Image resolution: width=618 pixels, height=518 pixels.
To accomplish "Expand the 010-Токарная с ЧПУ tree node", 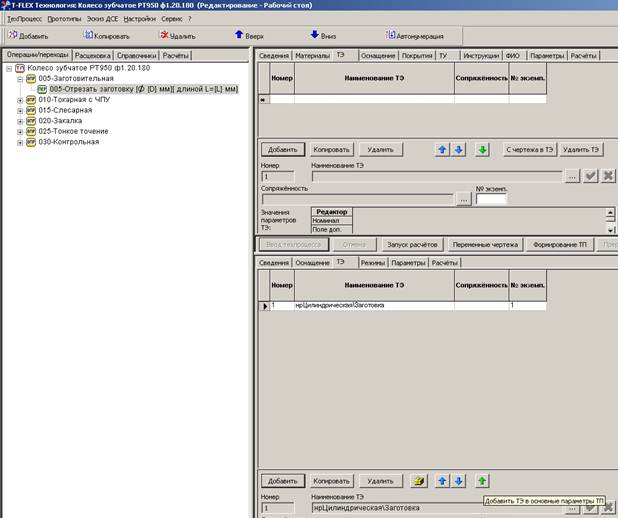I will [20, 100].
